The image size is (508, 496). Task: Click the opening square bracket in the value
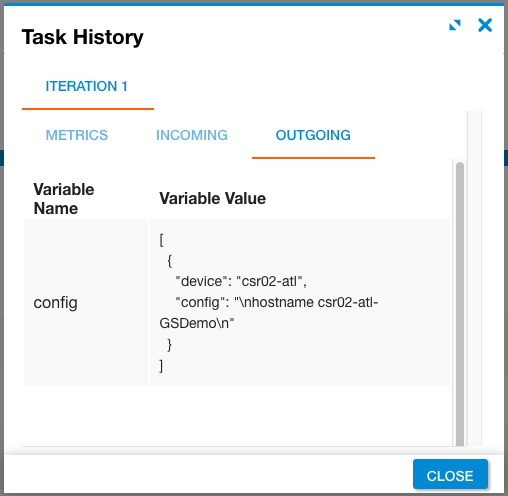click(x=161, y=240)
